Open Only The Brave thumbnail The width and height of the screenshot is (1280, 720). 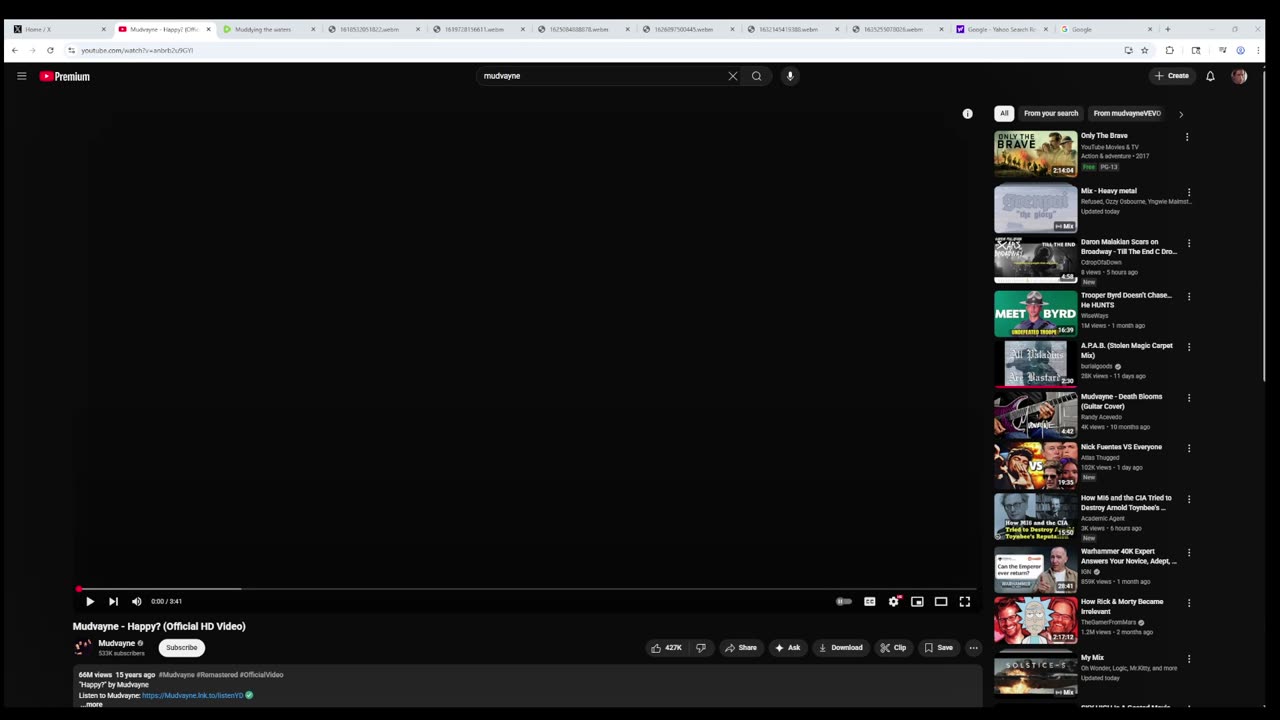[x=1035, y=153]
